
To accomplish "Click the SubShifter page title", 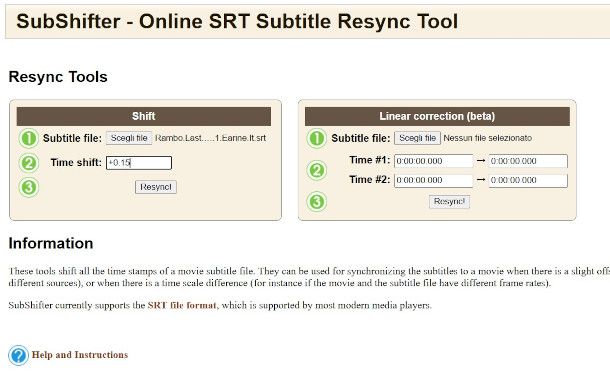I will pos(237,21).
